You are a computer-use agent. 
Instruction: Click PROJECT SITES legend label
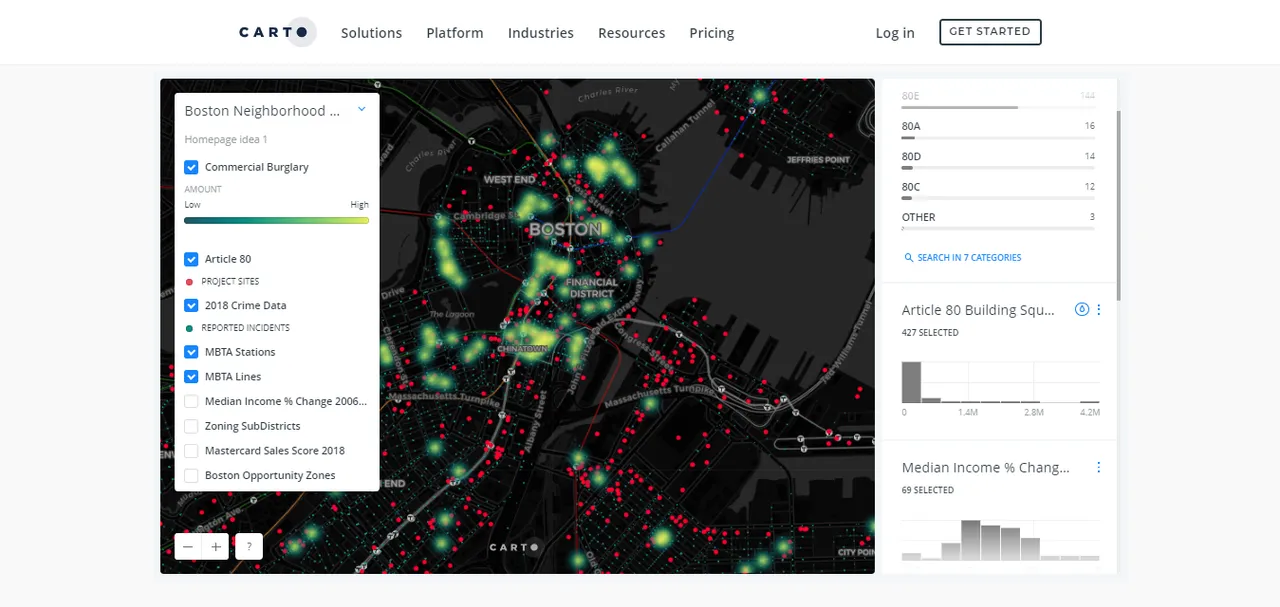pos(230,282)
